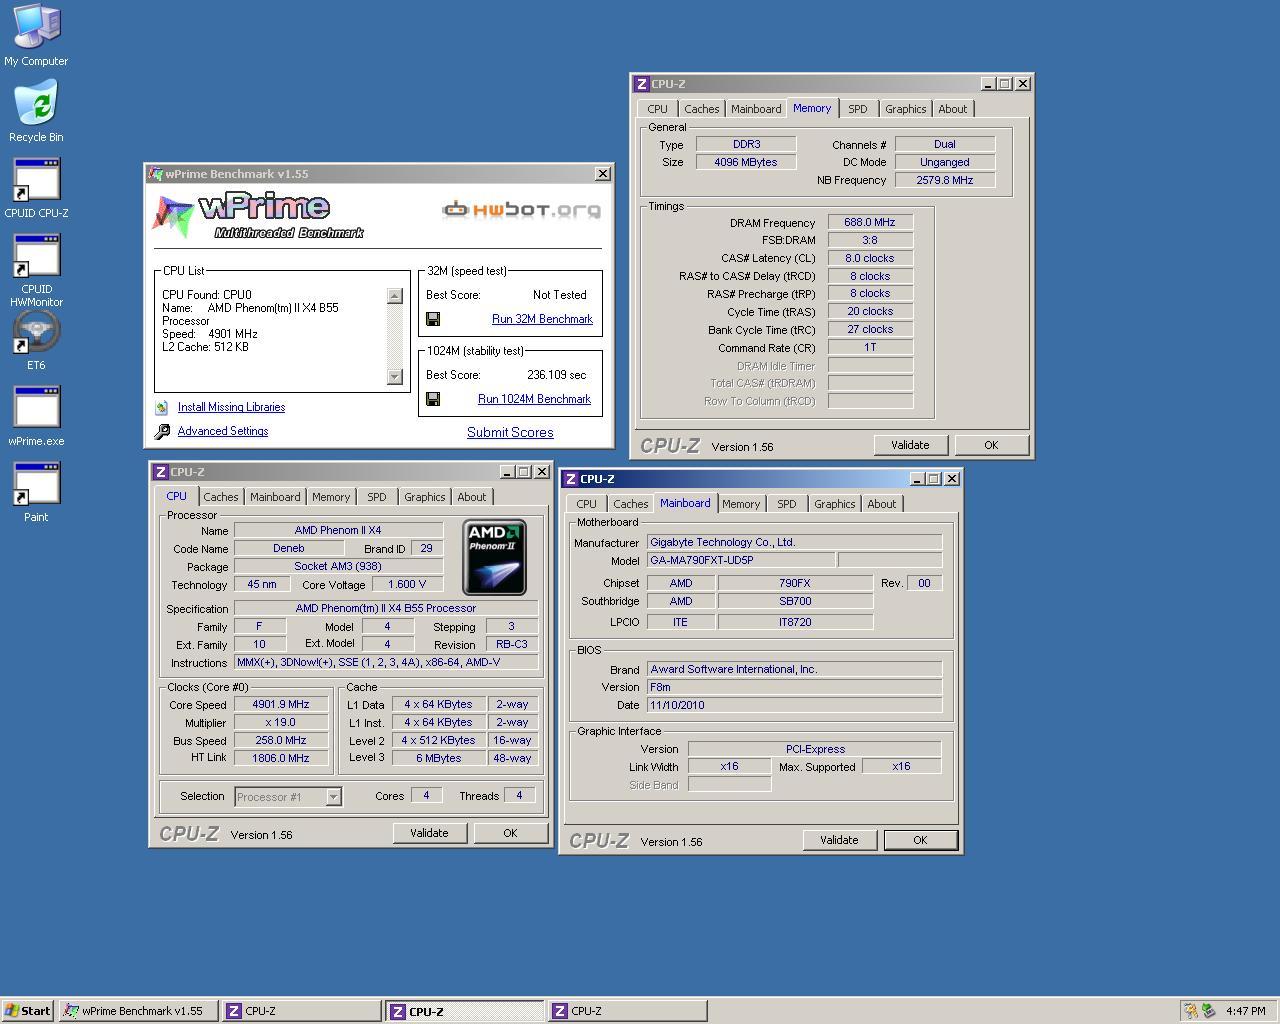Image resolution: width=1280 pixels, height=1024 pixels.
Task: Select the CPUID CPU-Z desktop shortcut
Action: (x=36, y=188)
